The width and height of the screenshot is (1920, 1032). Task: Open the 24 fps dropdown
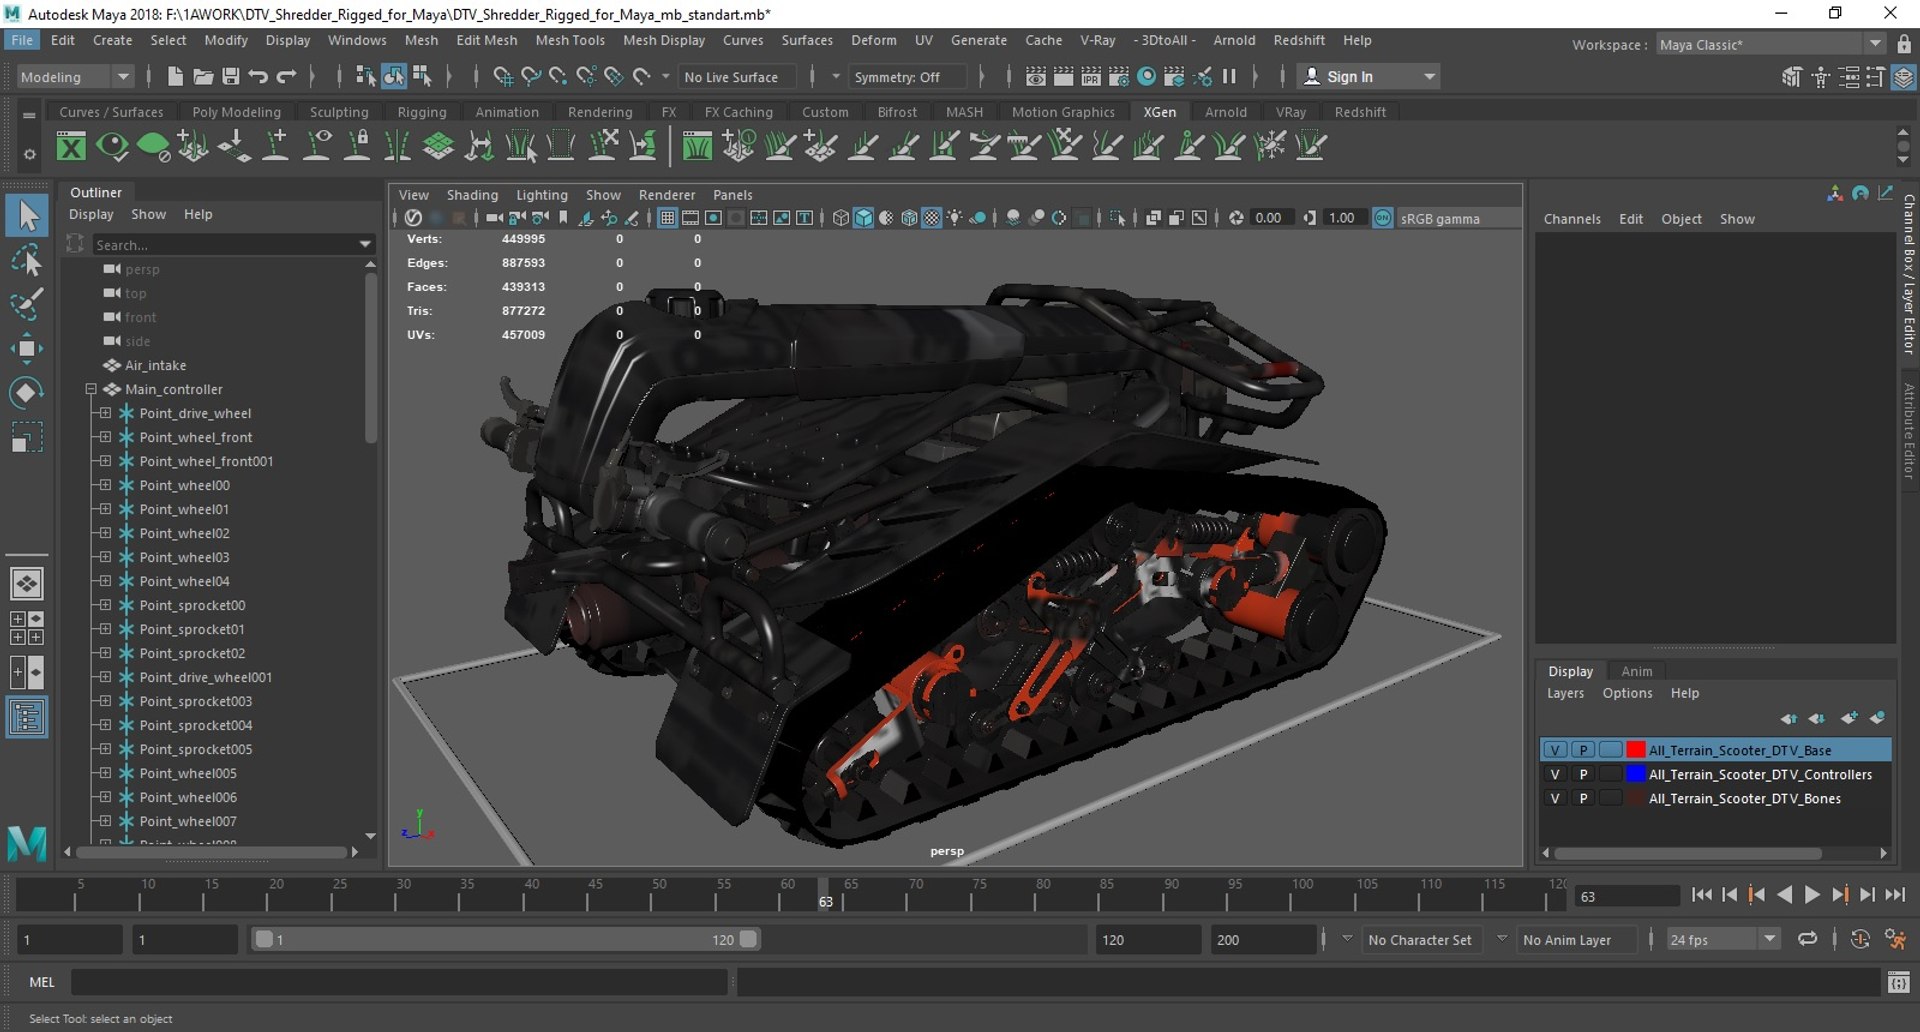pyautogui.click(x=1723, y=940)
